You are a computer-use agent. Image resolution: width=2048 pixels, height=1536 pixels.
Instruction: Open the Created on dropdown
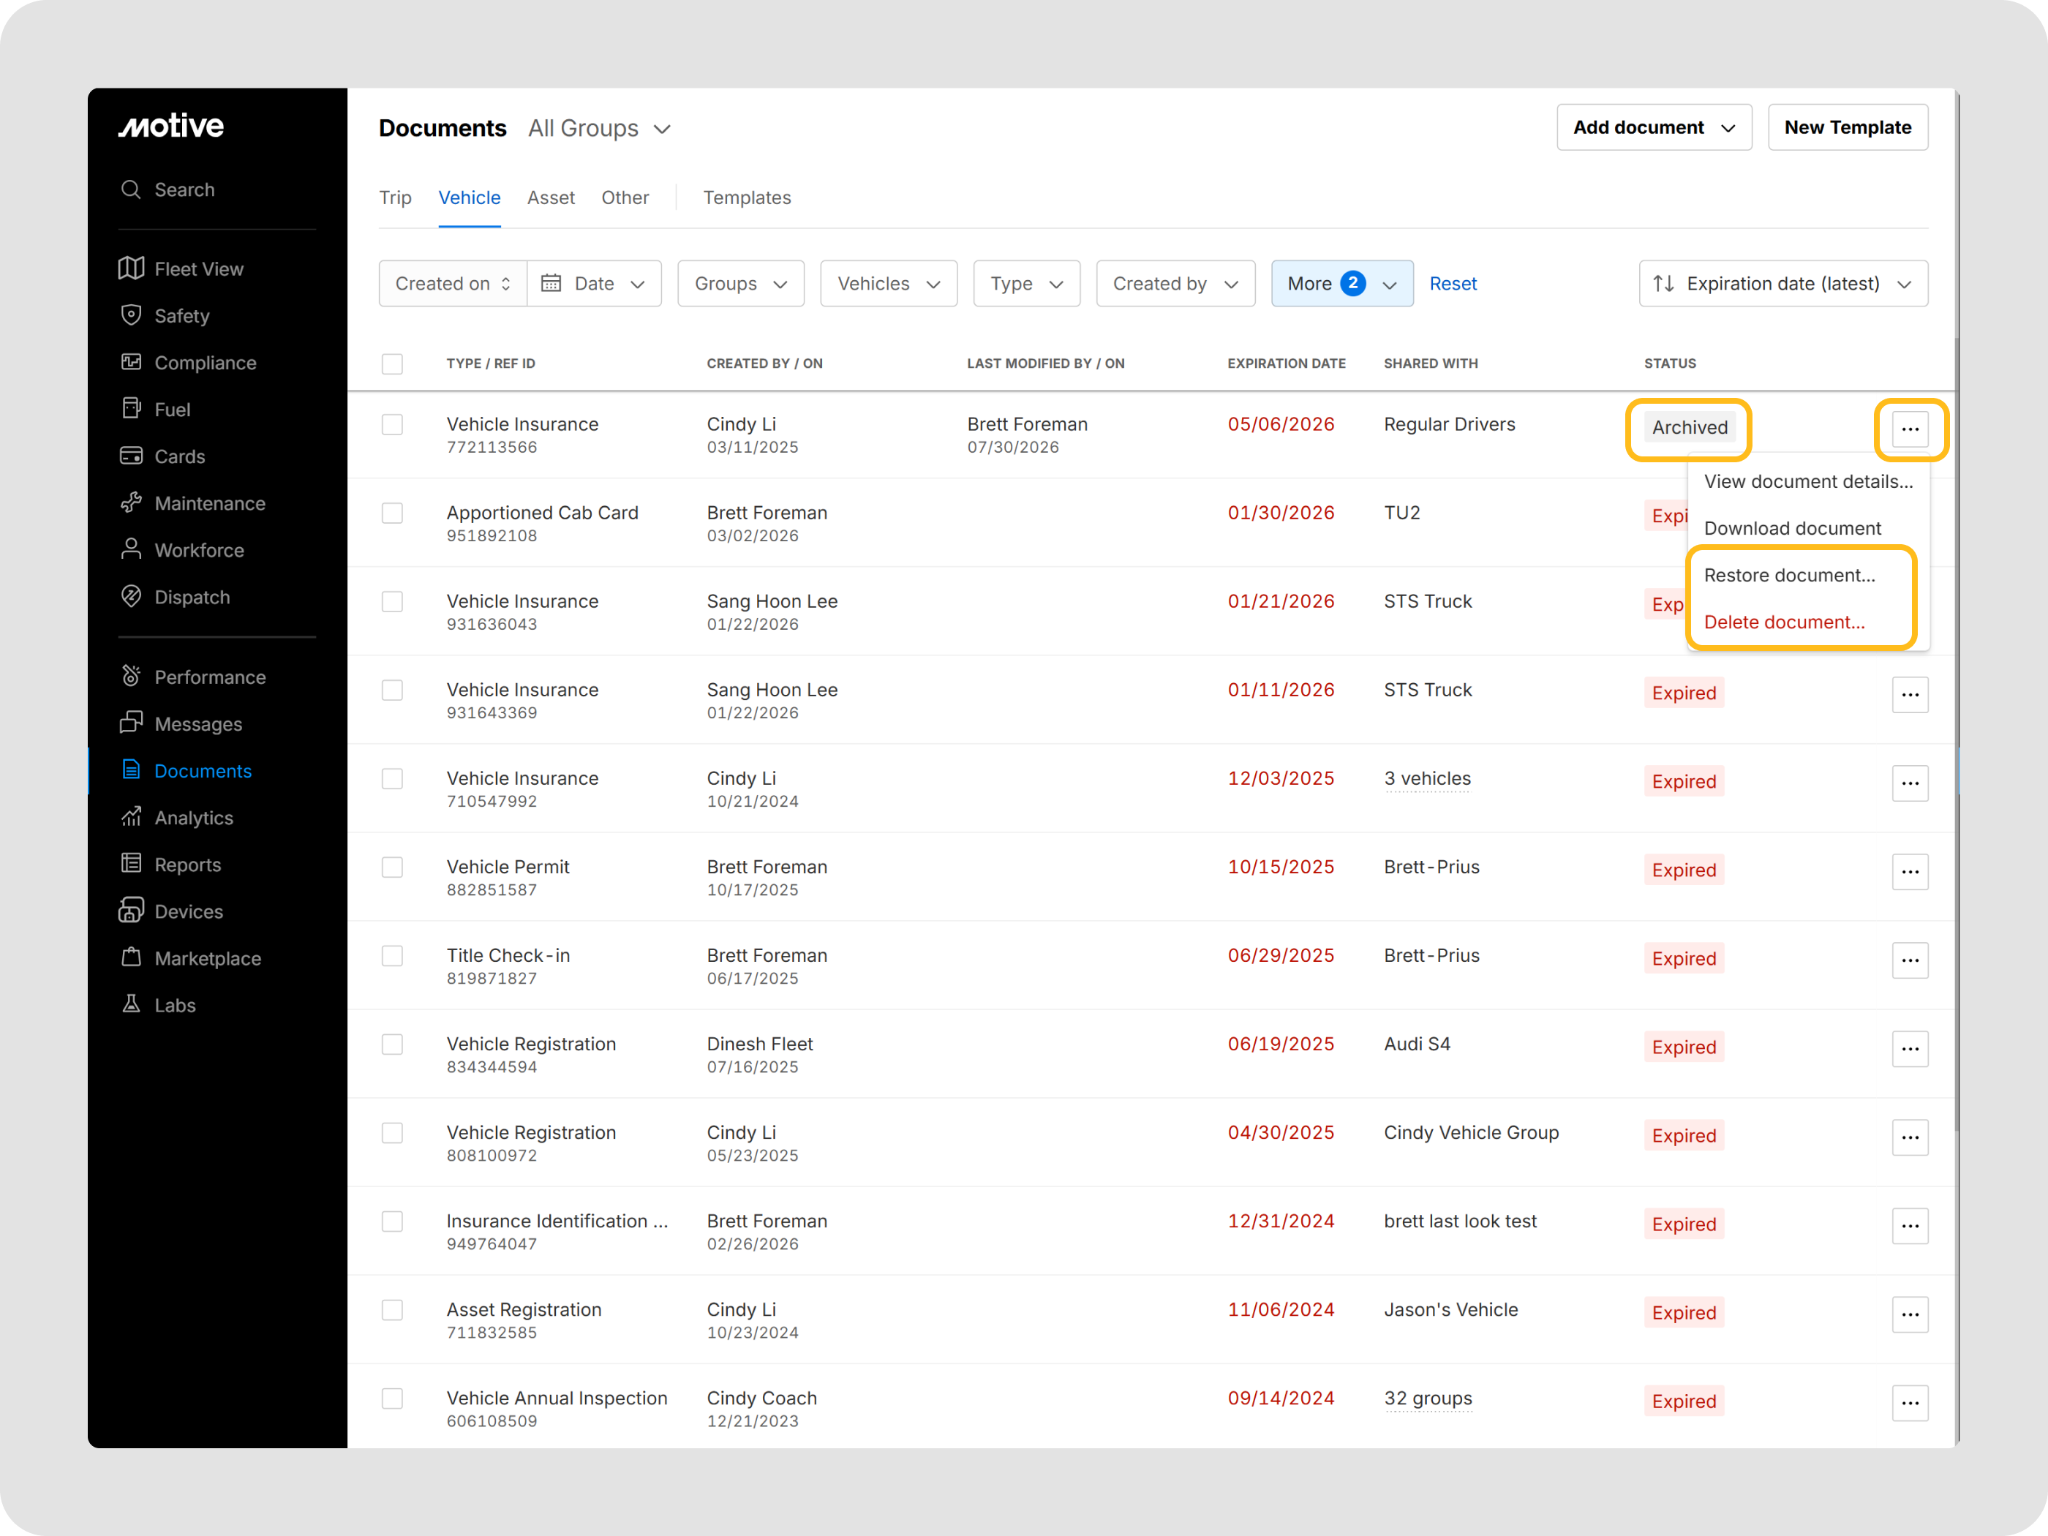point(453,284)
